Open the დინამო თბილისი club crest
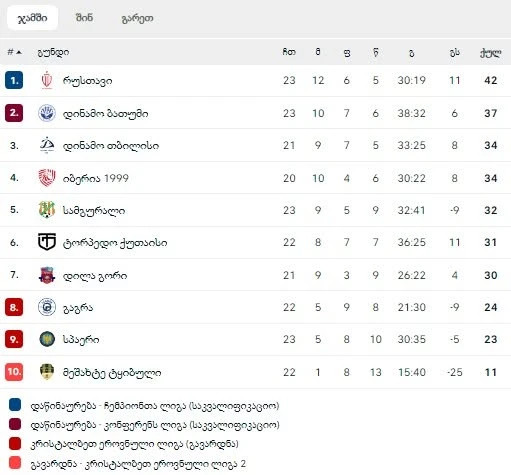511x475 pixels. pos(47,145)
